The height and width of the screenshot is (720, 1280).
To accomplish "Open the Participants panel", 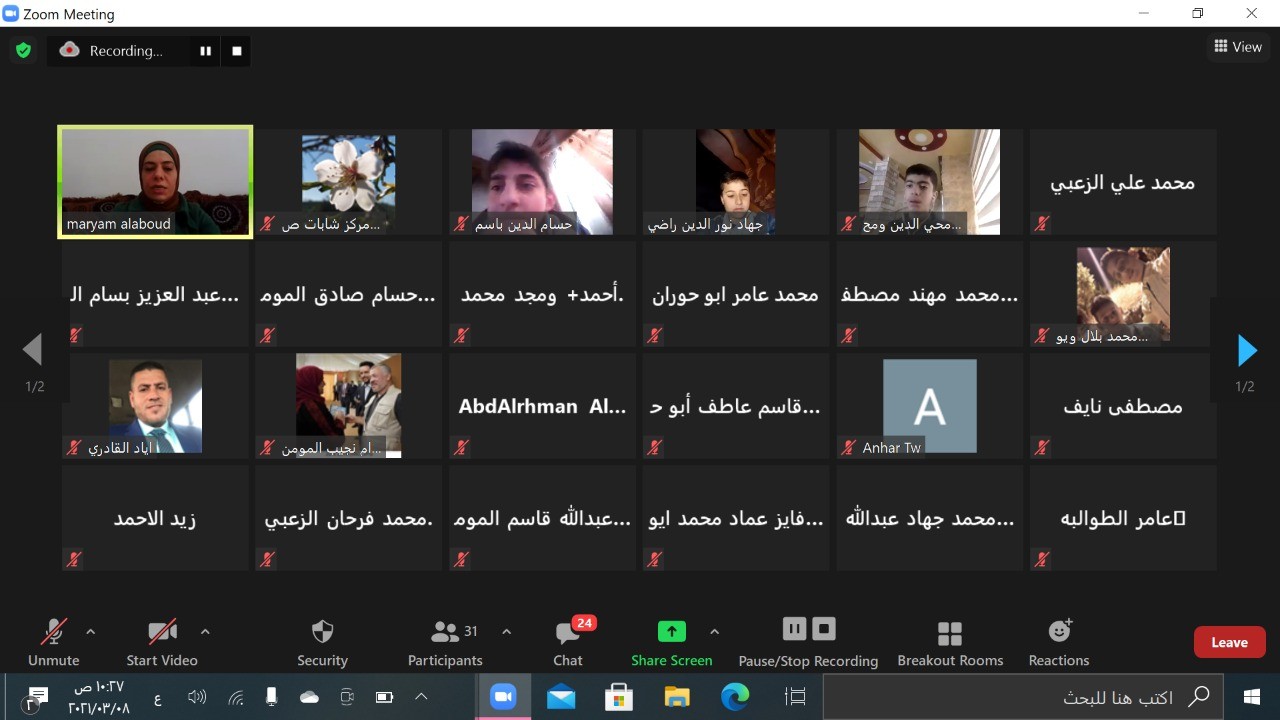I will (445, 642).
